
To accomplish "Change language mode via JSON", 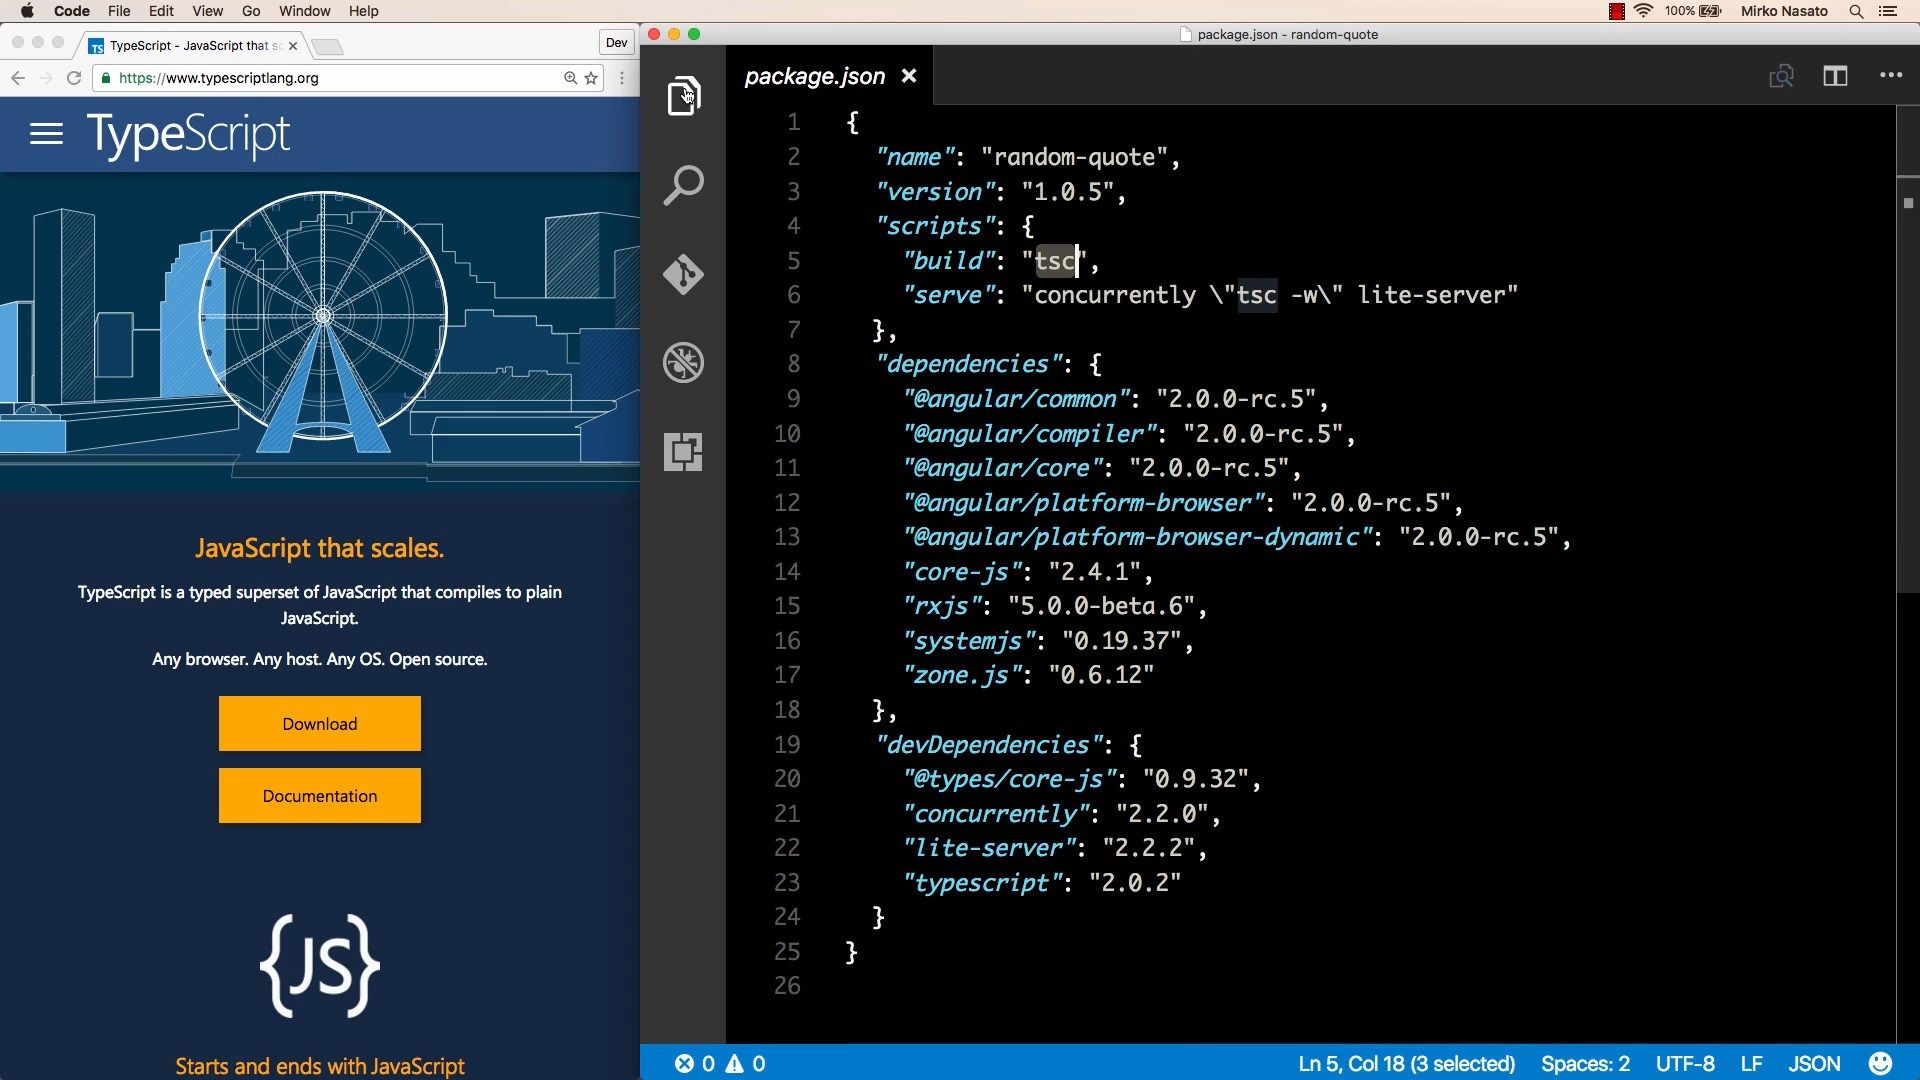I will click(1814, 1064).
